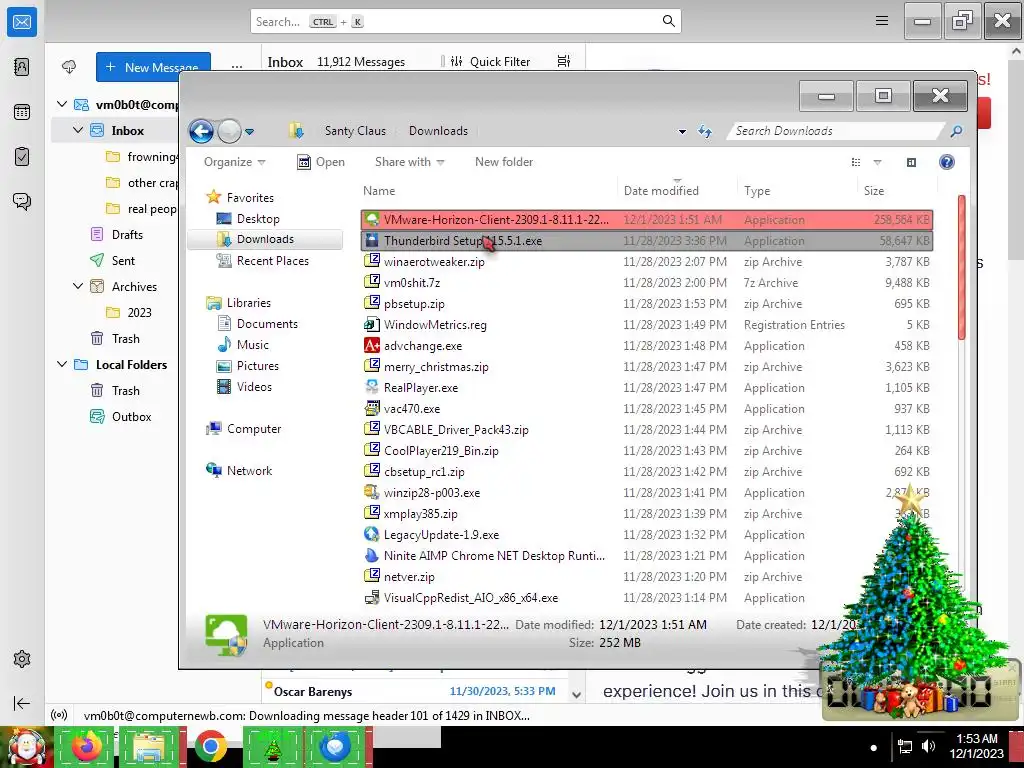Open the Organize dropdown menu
The height and width of the screenshot is (768, 1024).
(234, 162)
